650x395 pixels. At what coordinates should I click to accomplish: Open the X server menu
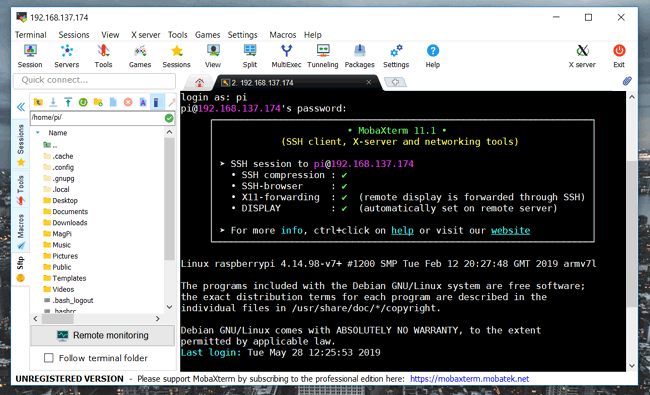[146, 35]
